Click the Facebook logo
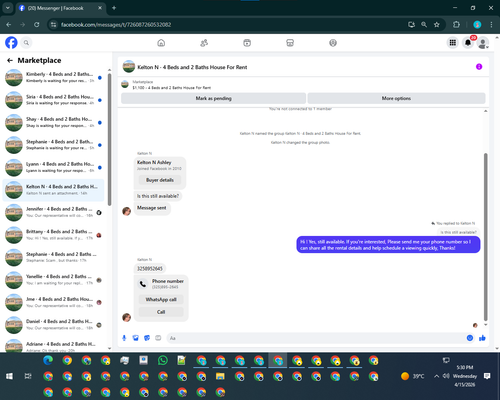Viewport: 500px width, 400px height. tap(11, 43)
